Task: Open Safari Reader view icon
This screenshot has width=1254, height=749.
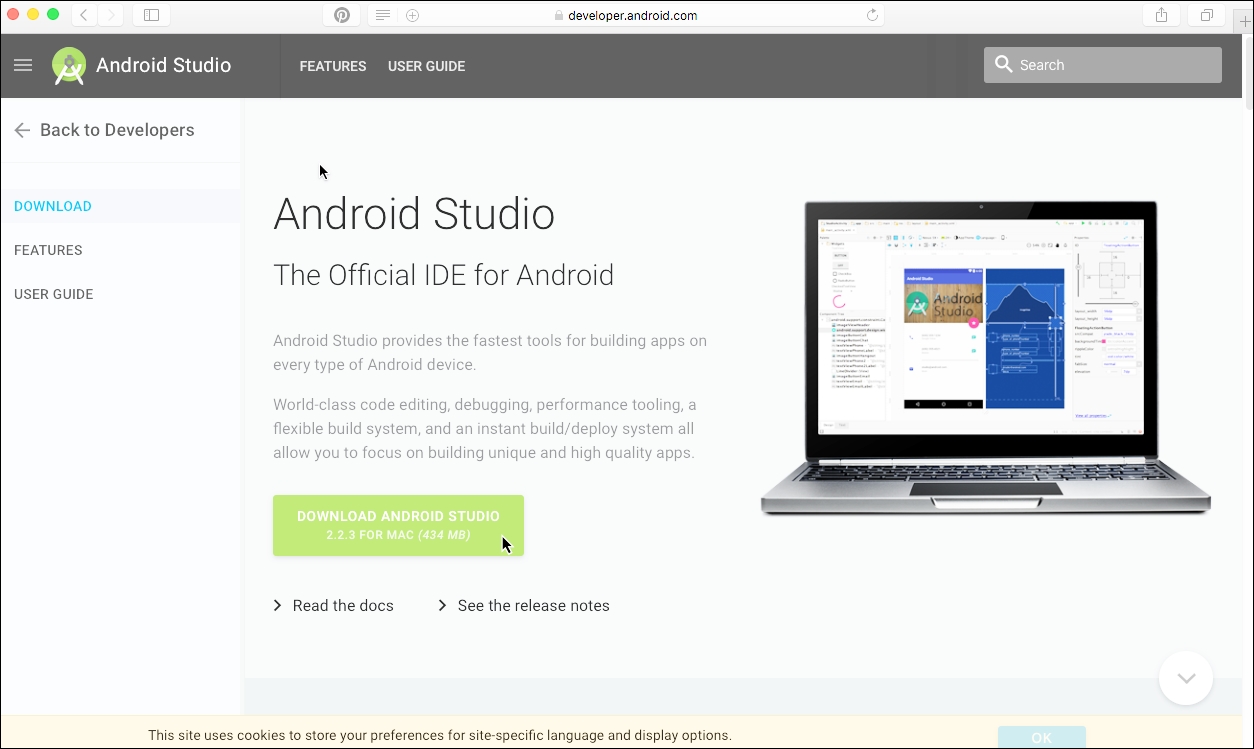Action: click(382, 15)
